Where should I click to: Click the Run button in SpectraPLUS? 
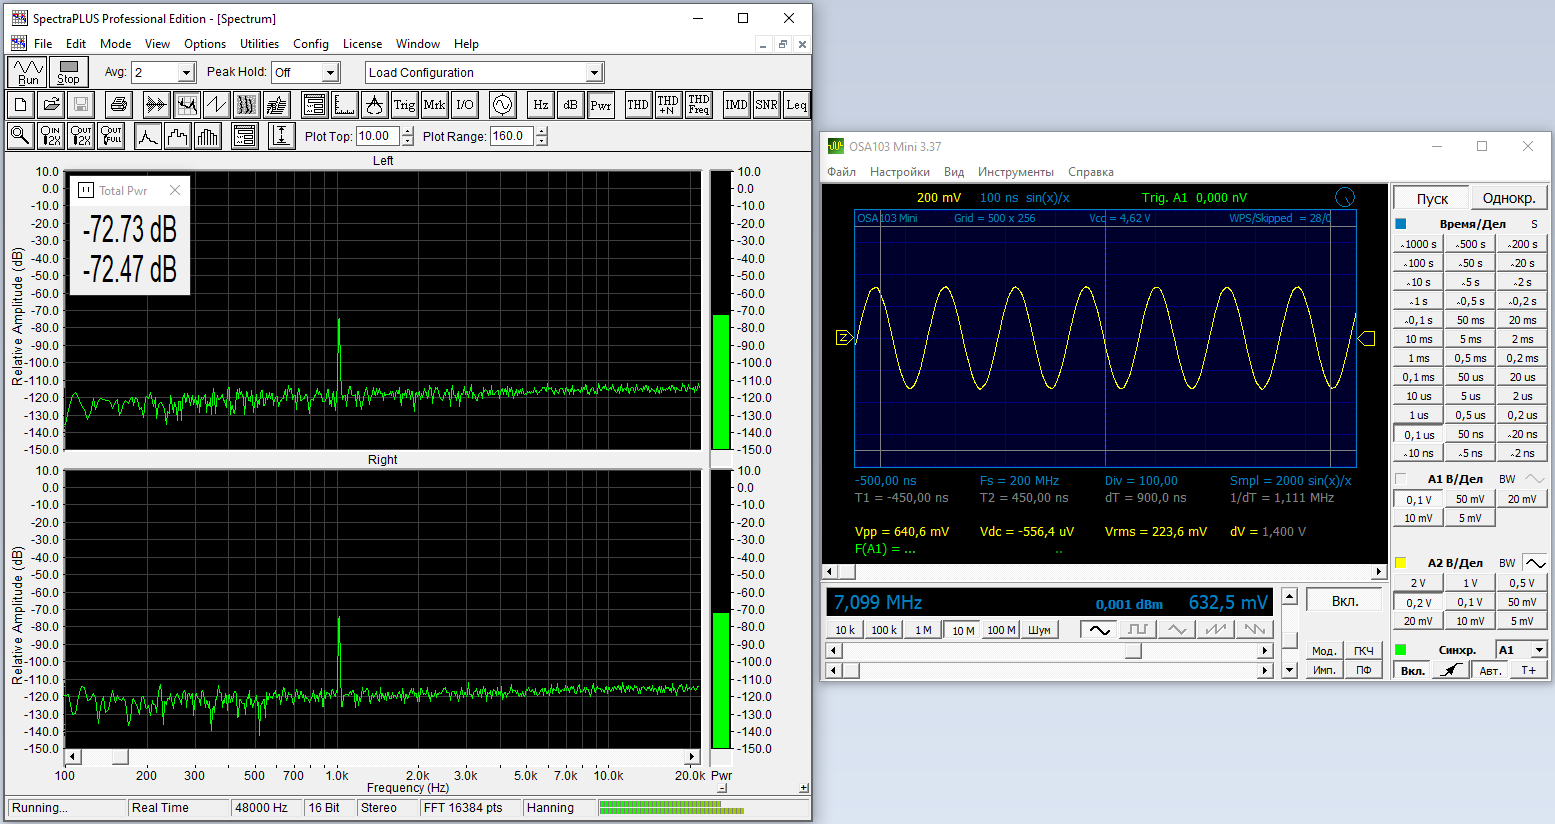tap(27, 72)
